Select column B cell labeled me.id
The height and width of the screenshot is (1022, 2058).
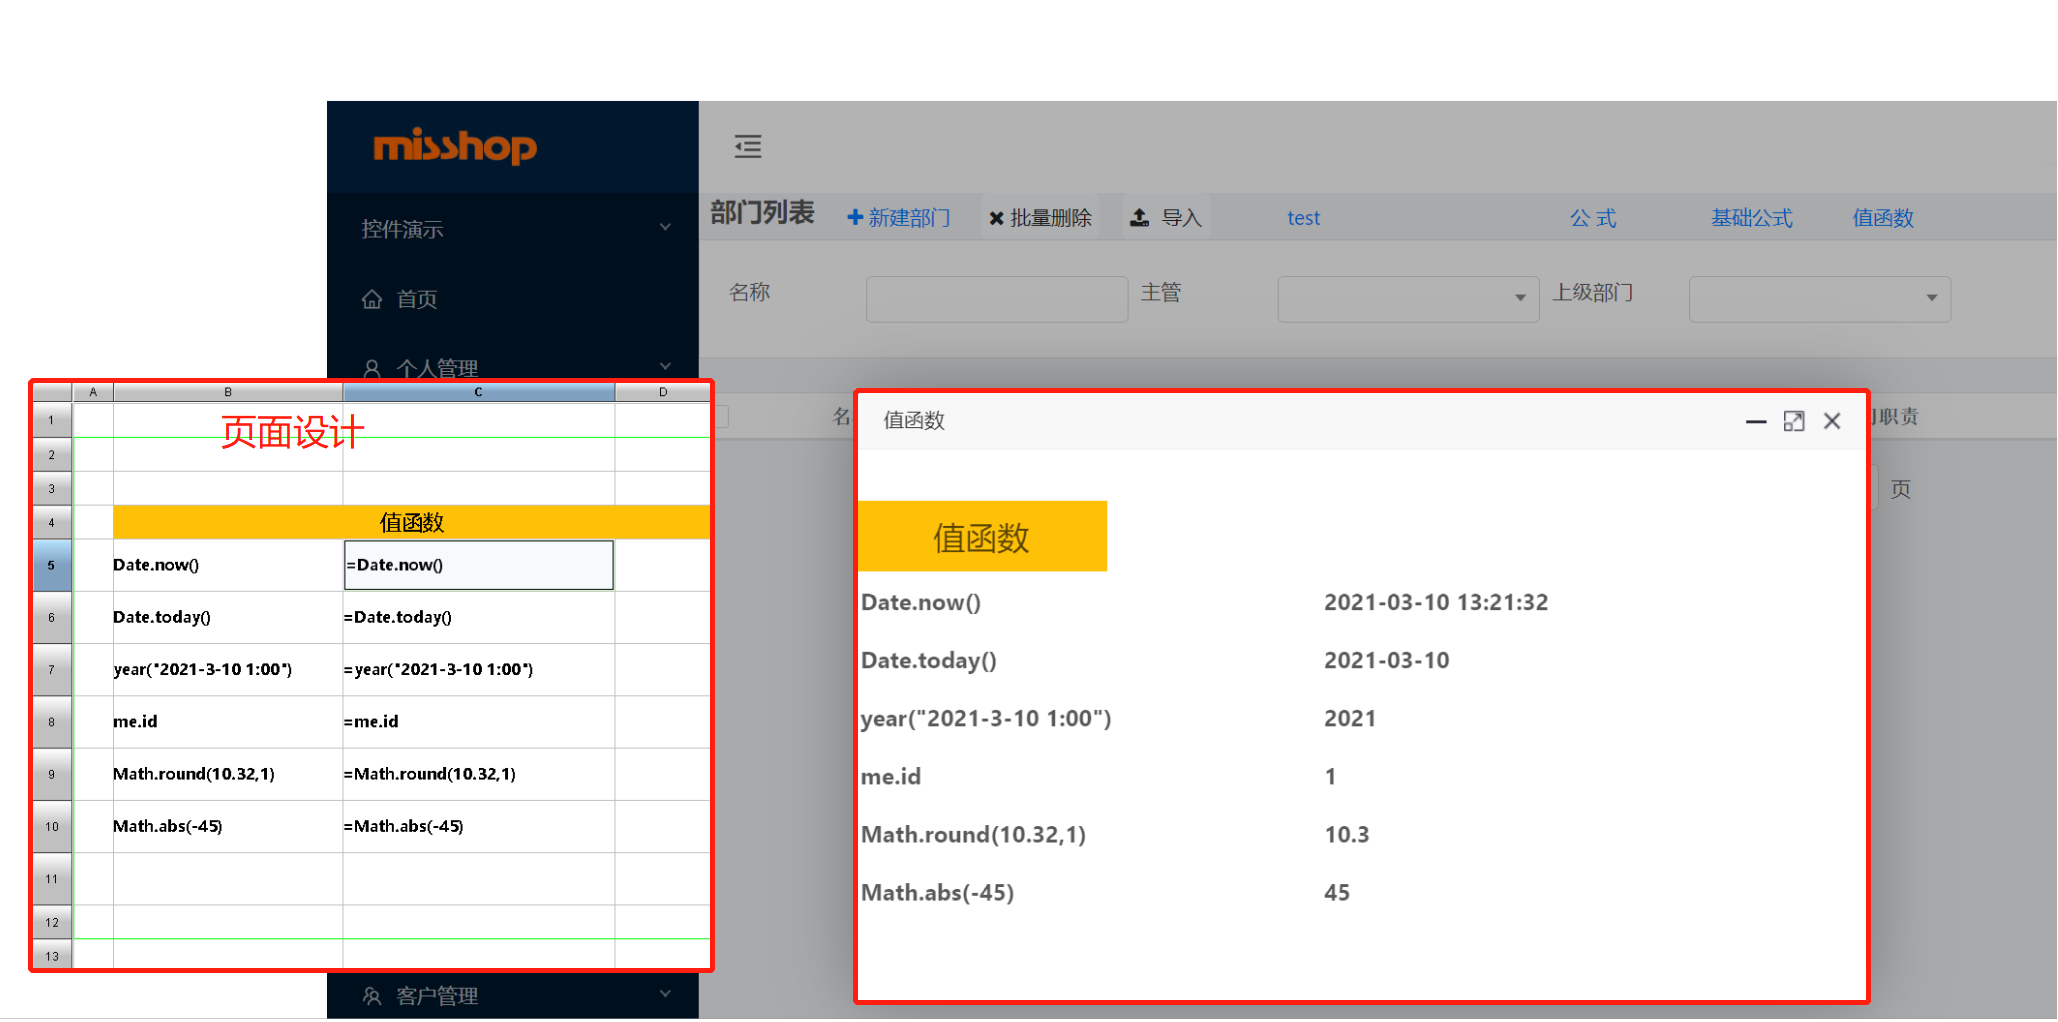tap(228, 721)
